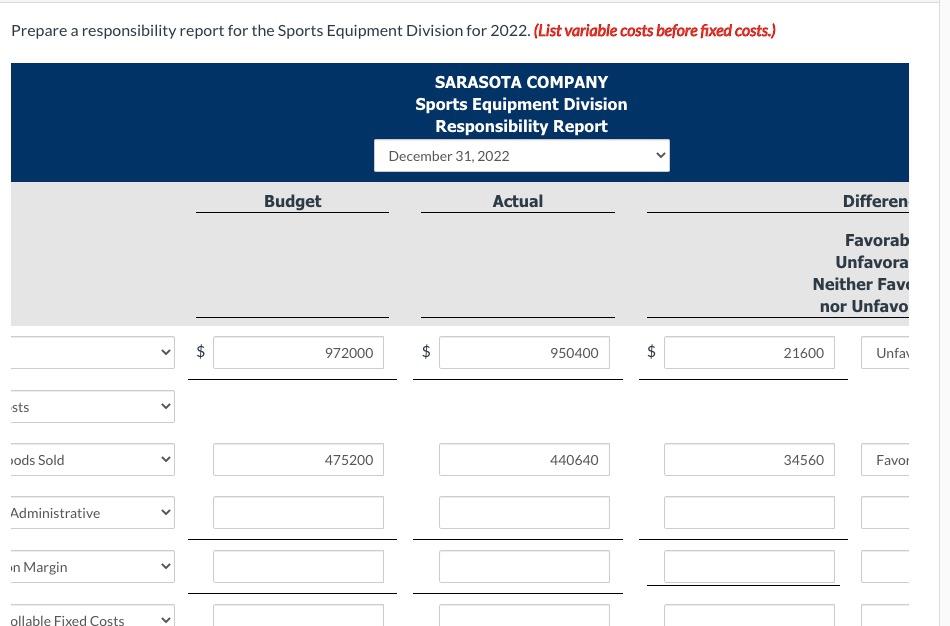The image size is (950, 626).
Task: Open the 'Favor' variance type dropdown
Action: (885, 460)
